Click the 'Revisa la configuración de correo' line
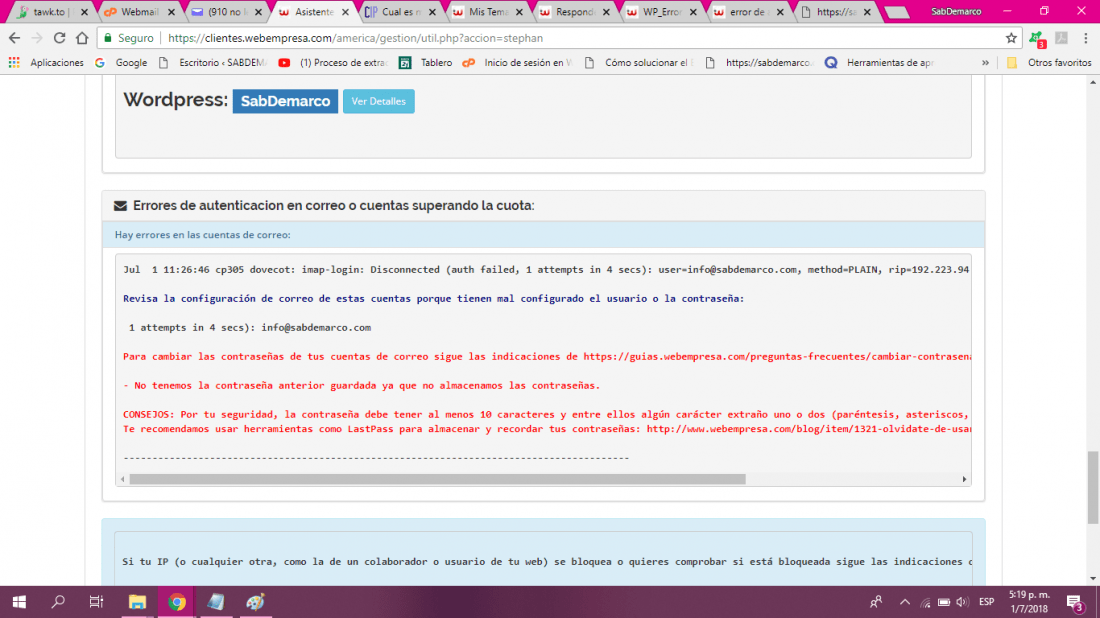 point(434,299)
